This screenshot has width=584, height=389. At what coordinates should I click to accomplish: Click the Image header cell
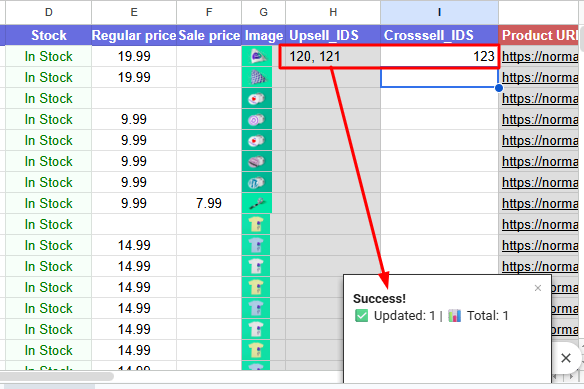(263, 35)
